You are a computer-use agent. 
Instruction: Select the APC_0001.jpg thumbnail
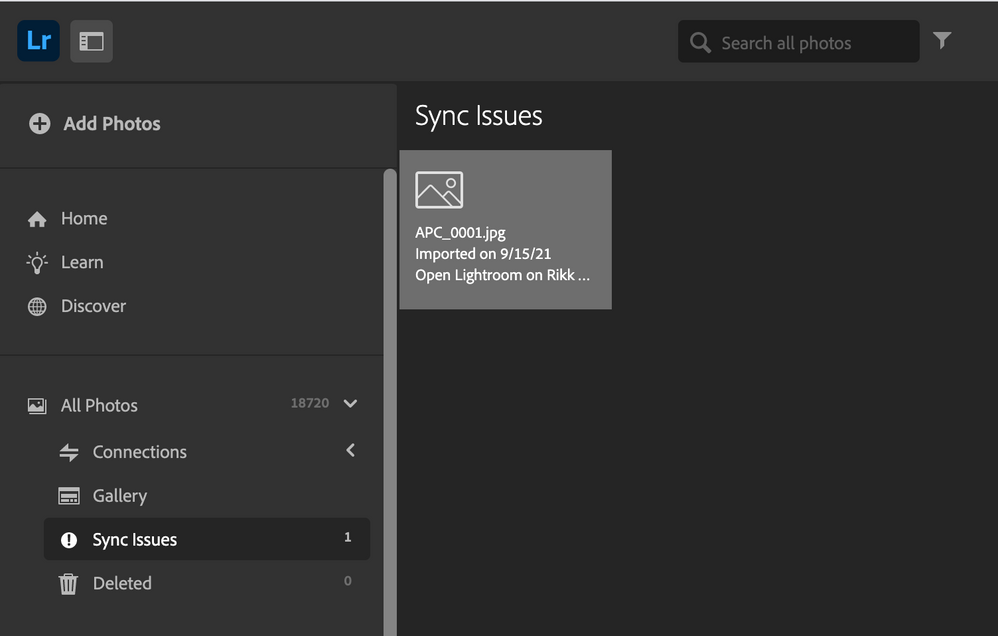505,230
